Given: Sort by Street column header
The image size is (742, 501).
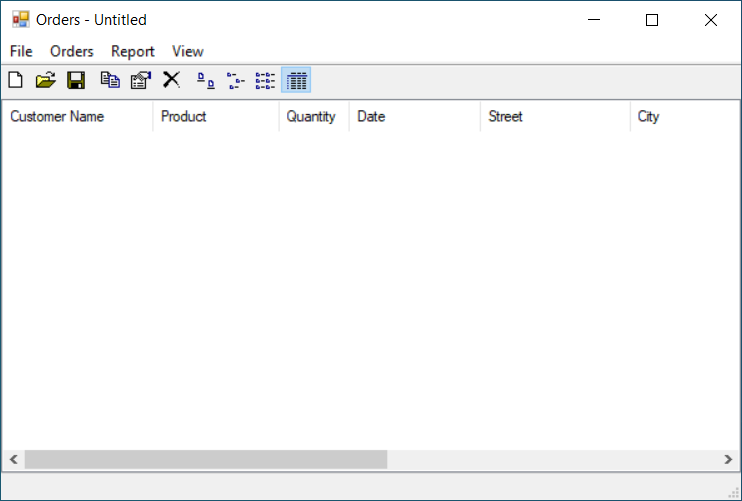Looking at the screenshot, I should pyautogui.click(x=556, y=116).
